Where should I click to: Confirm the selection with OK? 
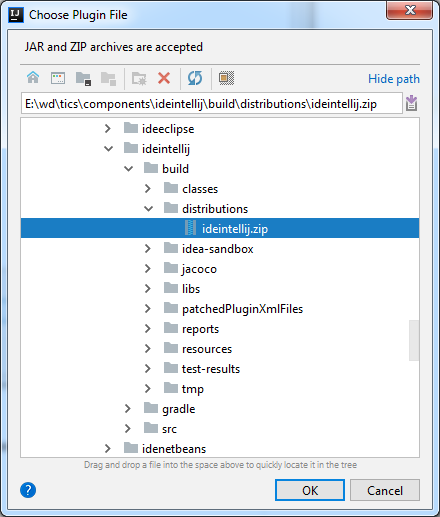(310, 490)
